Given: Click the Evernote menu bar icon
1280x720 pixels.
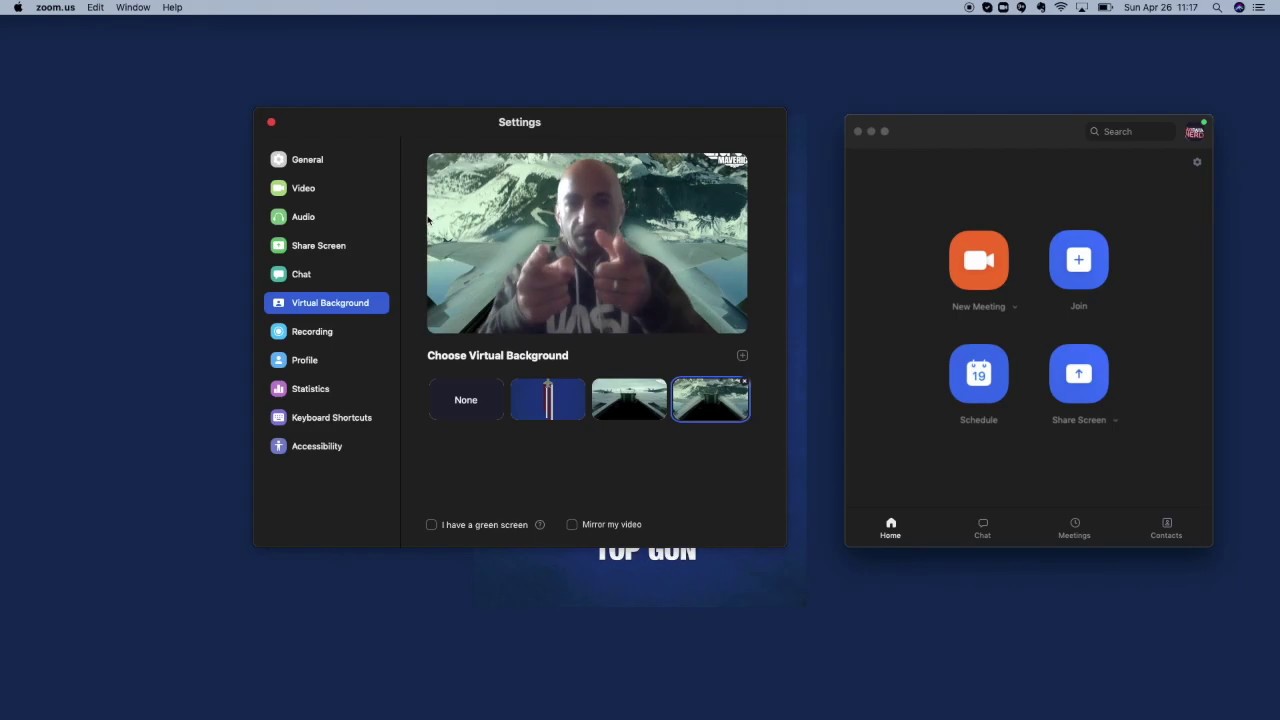Looking at the screenshot, I should click(1041, 7).
